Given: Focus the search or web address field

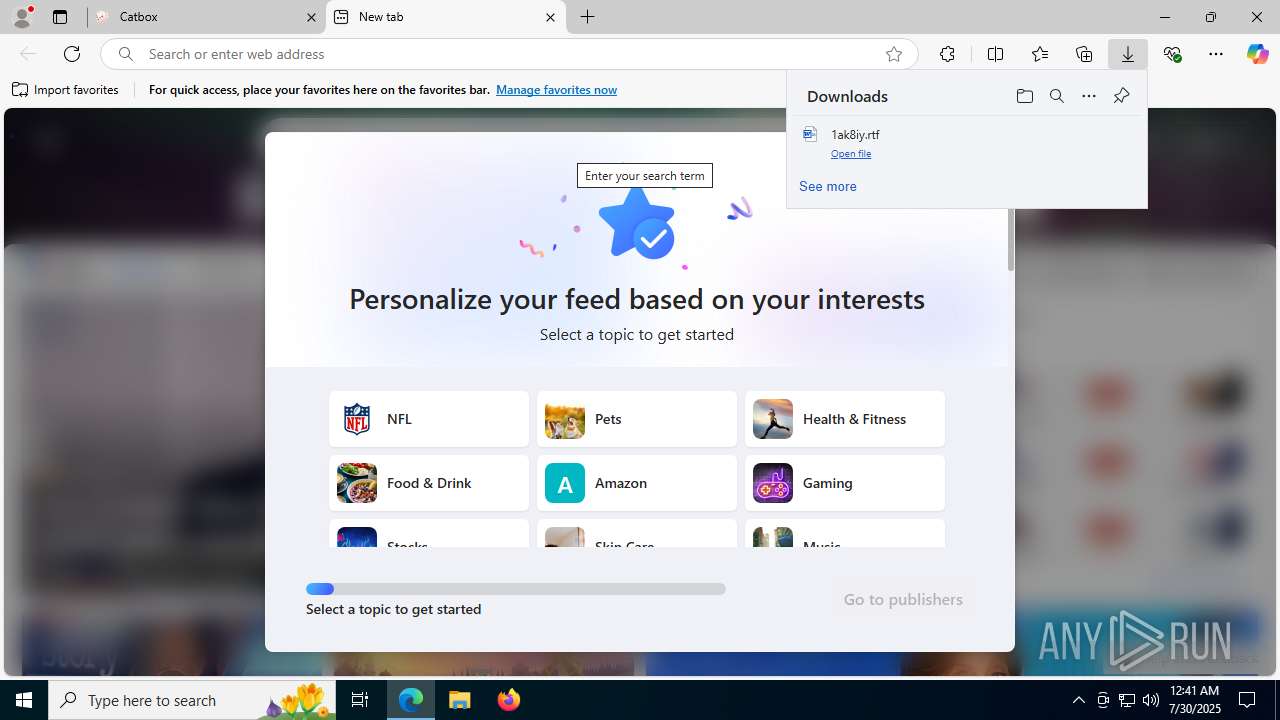Looking at the screenshot, I should point(510,54).
